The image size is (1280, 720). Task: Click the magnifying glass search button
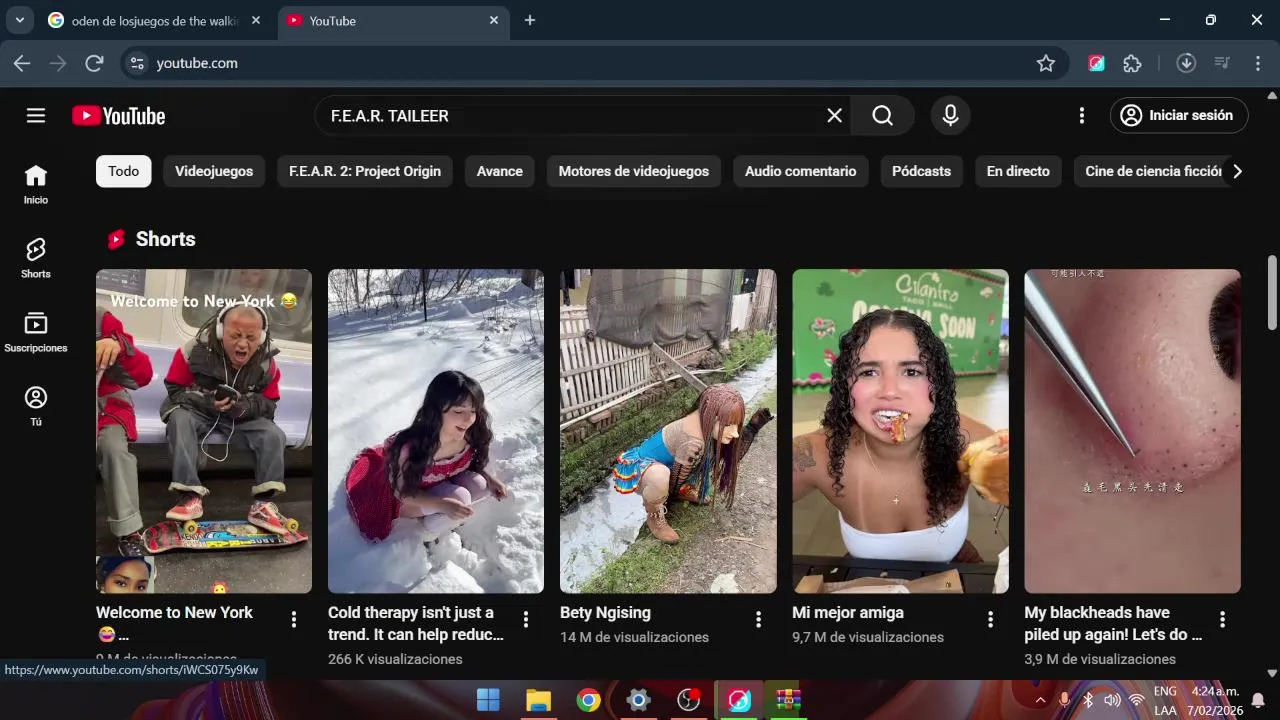[x=882, y=116]
